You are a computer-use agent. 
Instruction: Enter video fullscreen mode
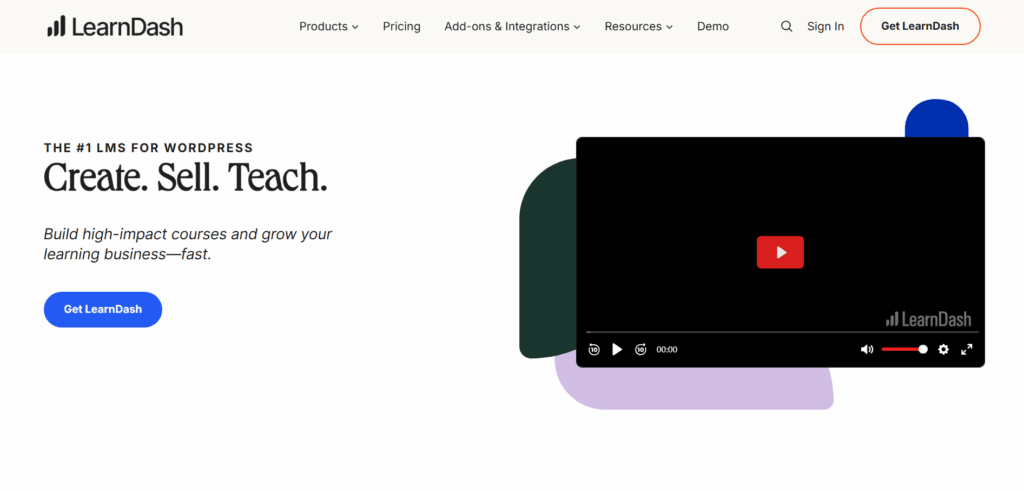click(x=967, y=349)
